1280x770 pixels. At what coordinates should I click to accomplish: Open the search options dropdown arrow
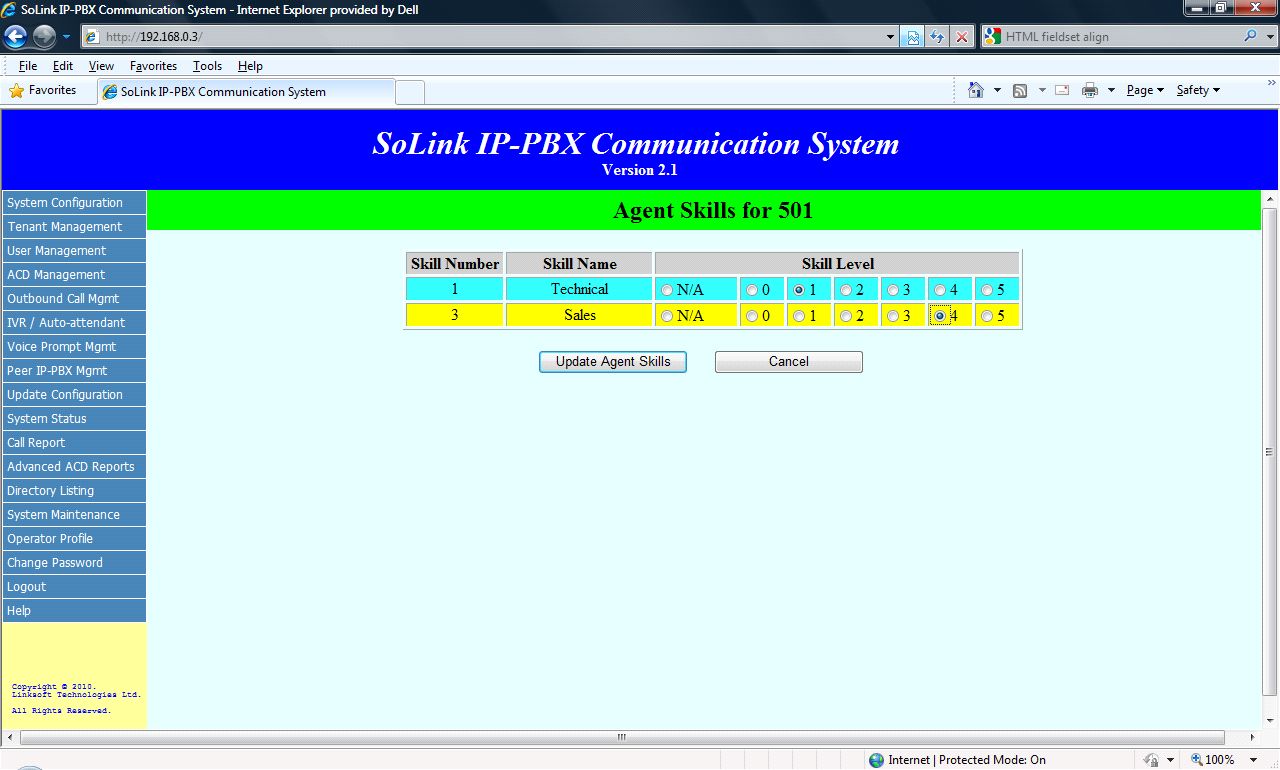point(1270,36)
